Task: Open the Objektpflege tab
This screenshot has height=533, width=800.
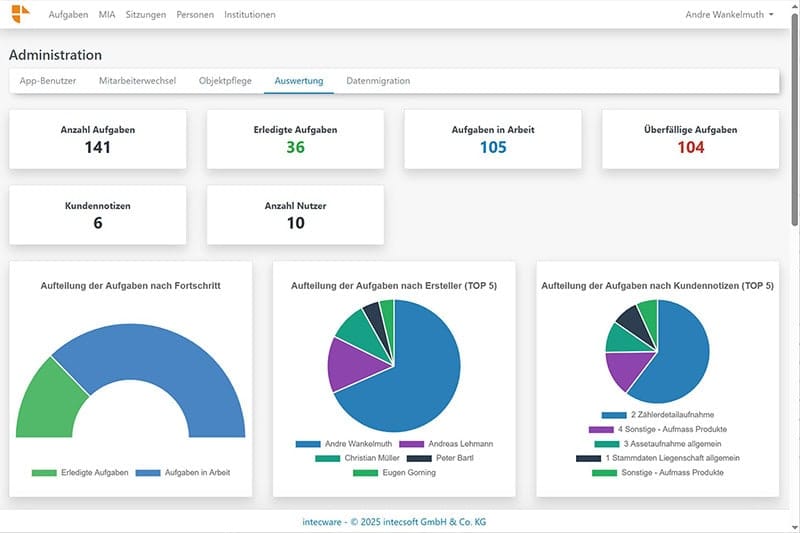Action: (225, 81)
